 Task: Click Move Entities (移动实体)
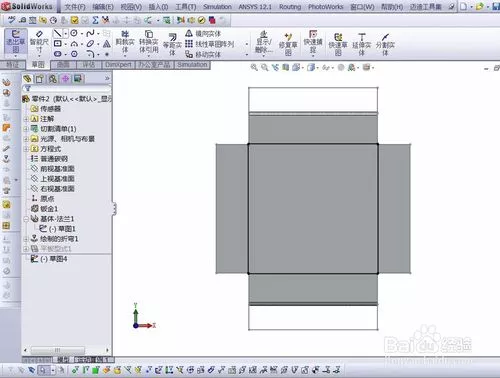(203, 54)
